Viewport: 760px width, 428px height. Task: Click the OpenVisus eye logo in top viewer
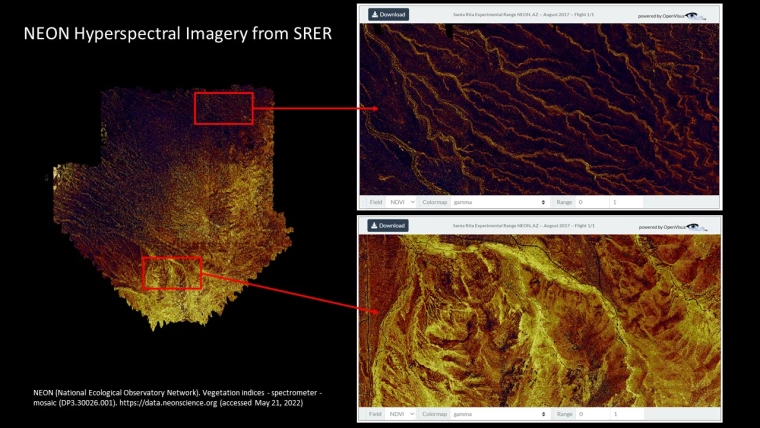point(693,16)
